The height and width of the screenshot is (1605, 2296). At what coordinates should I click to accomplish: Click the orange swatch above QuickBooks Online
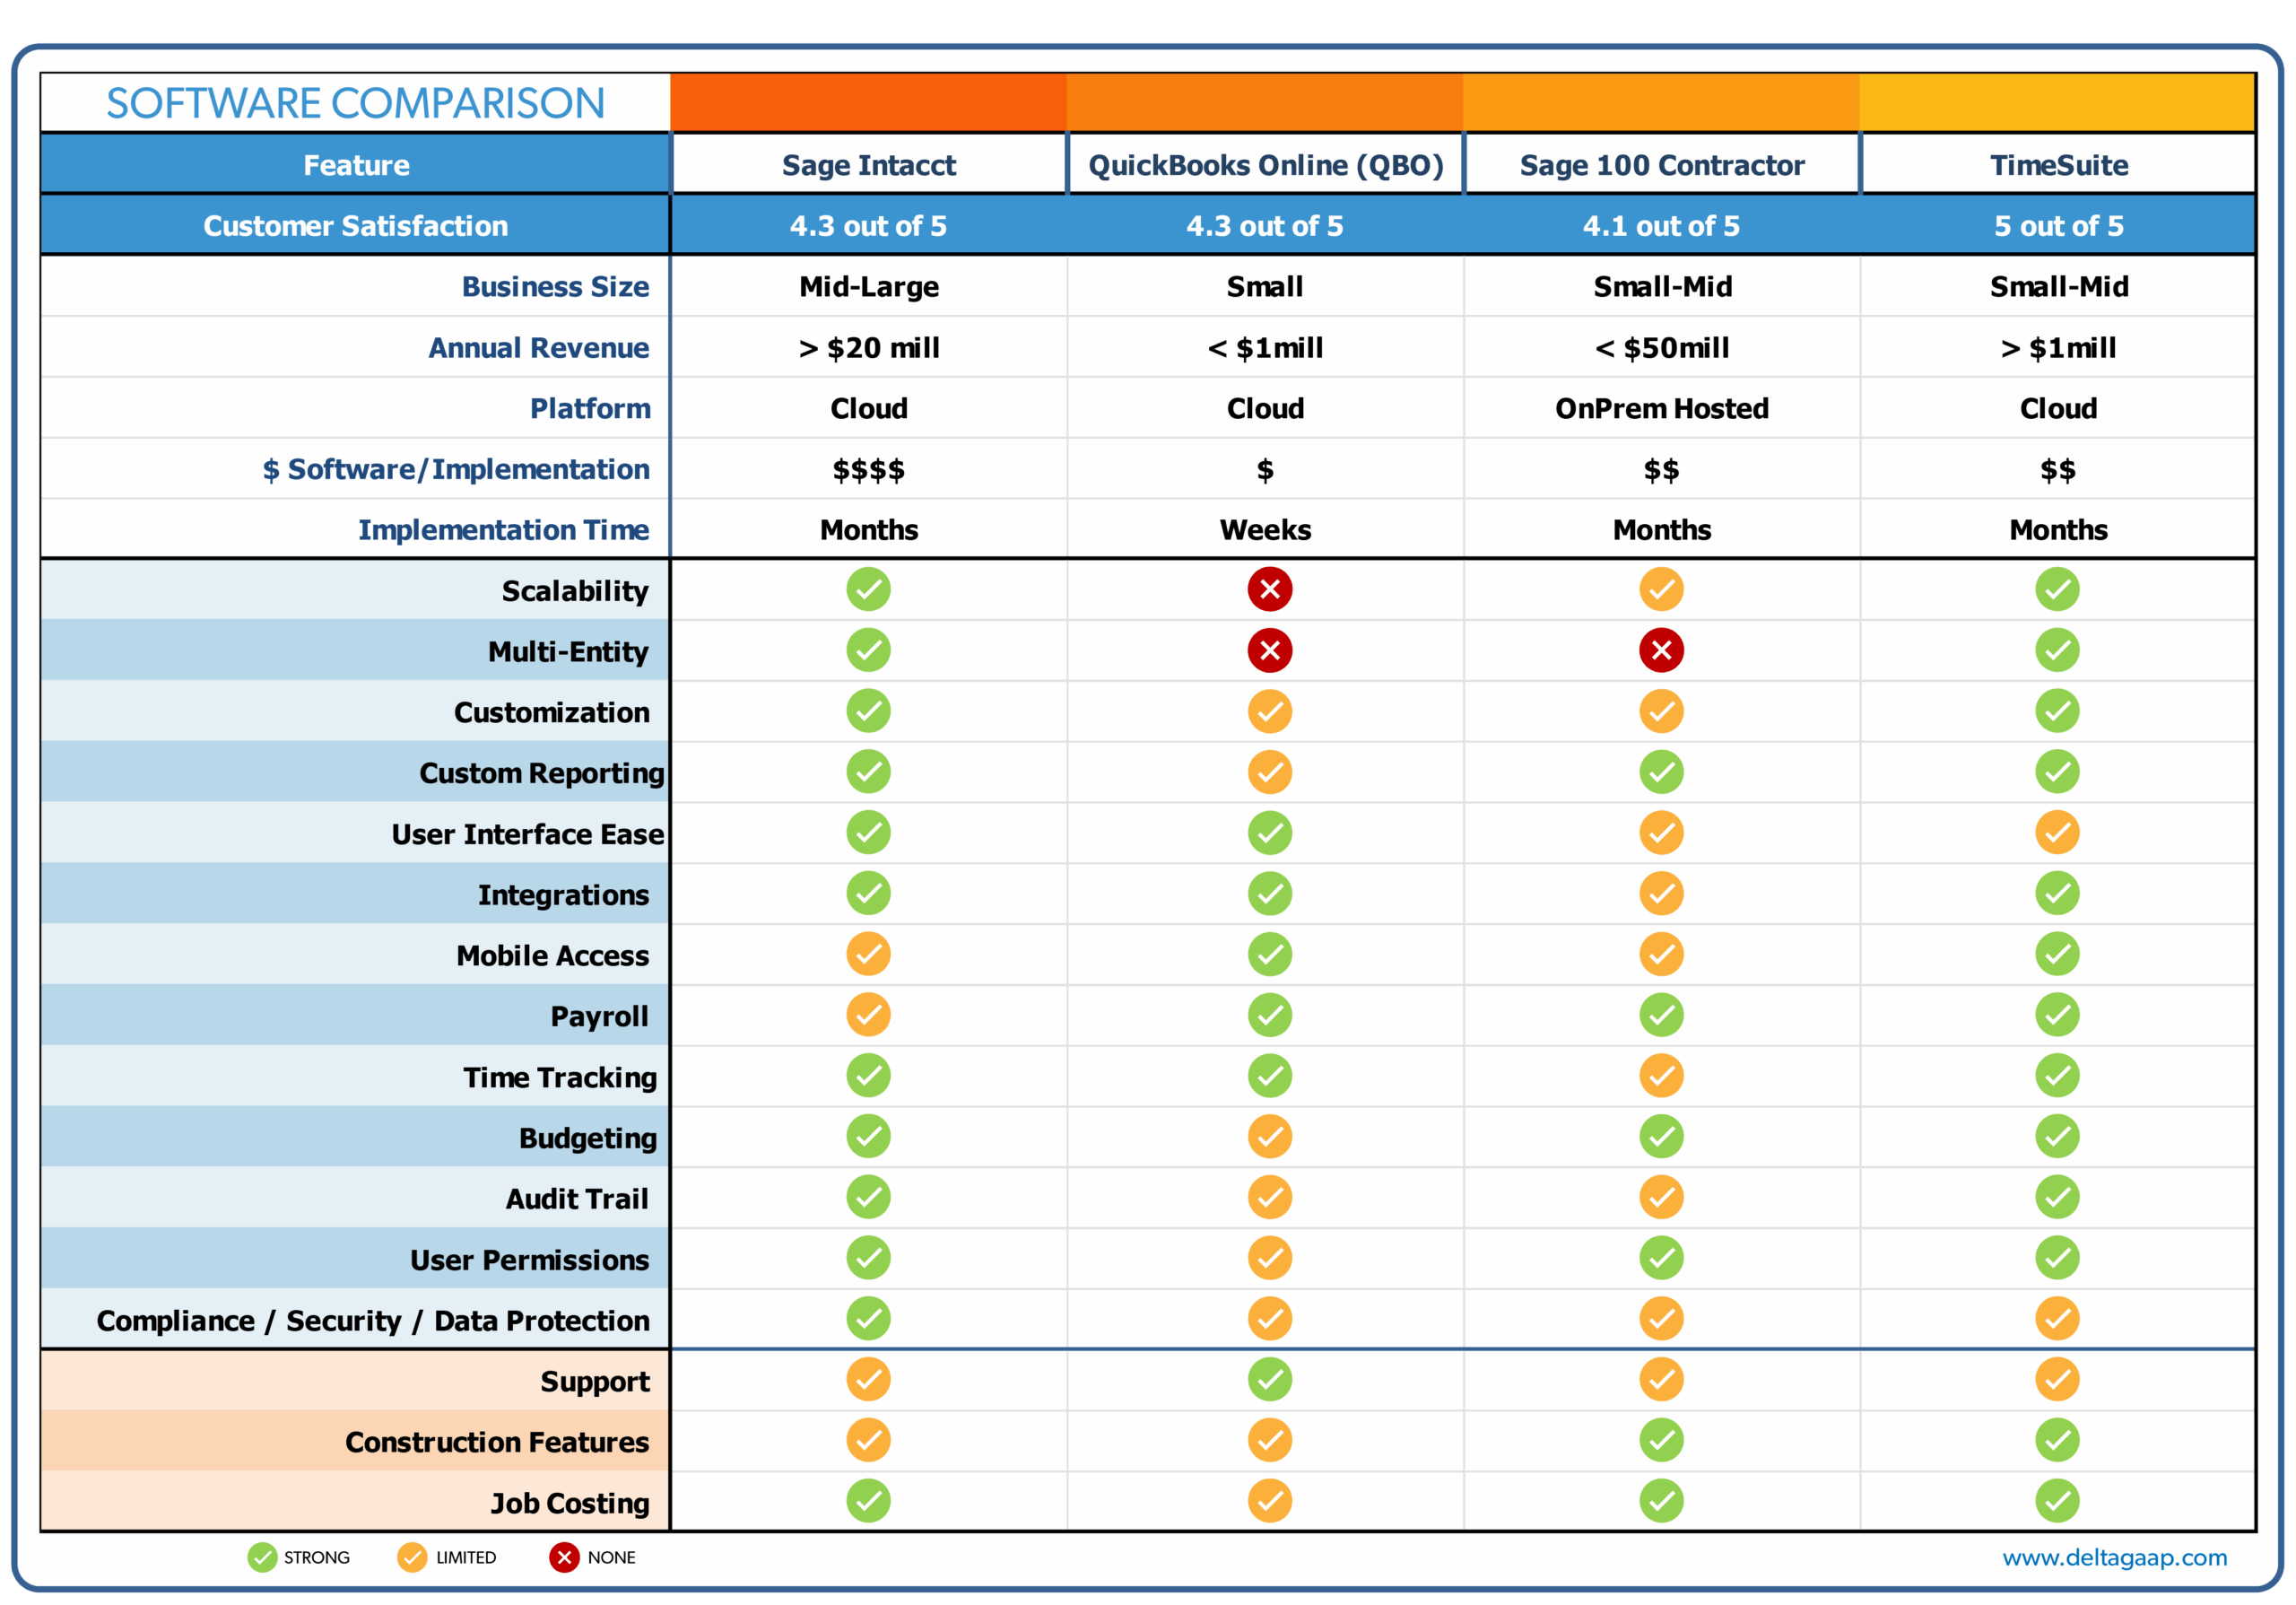click(1265, 102)
